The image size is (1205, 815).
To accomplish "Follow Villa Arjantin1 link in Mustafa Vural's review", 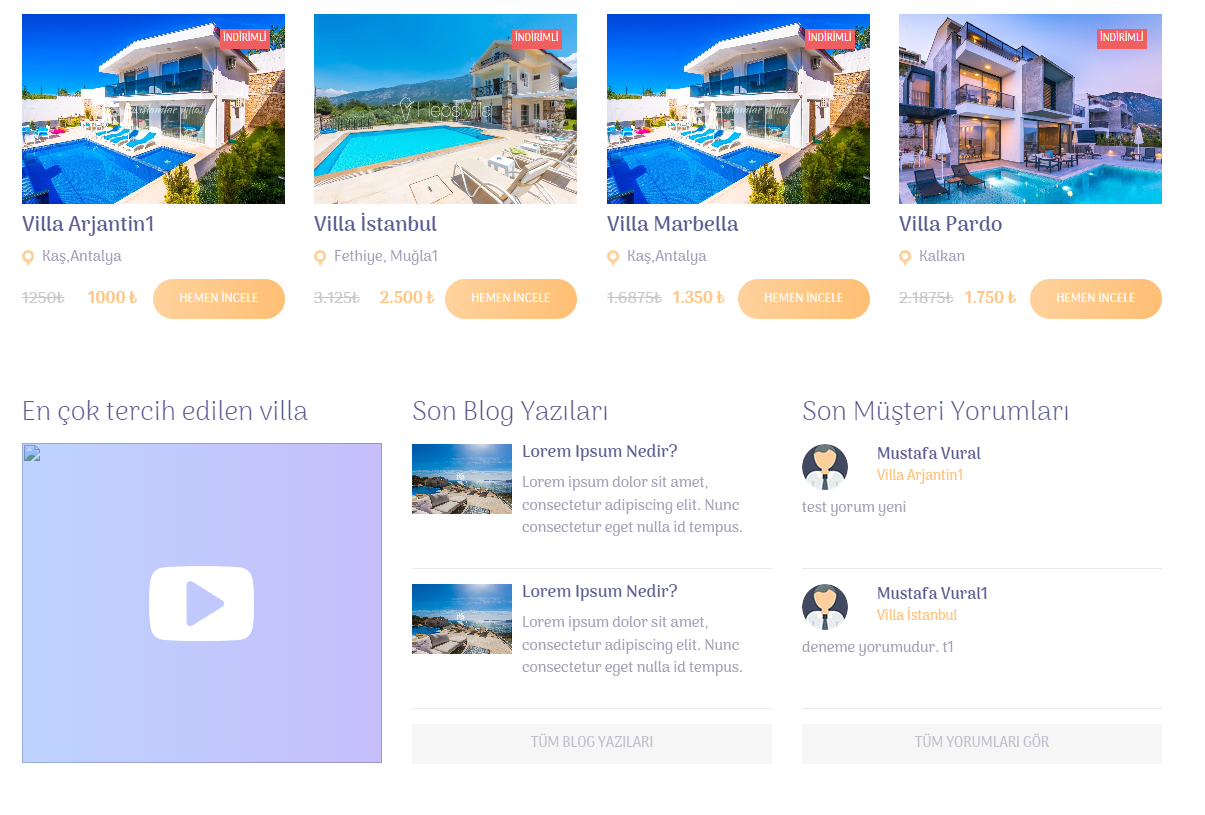I will [x=920, y=476].
